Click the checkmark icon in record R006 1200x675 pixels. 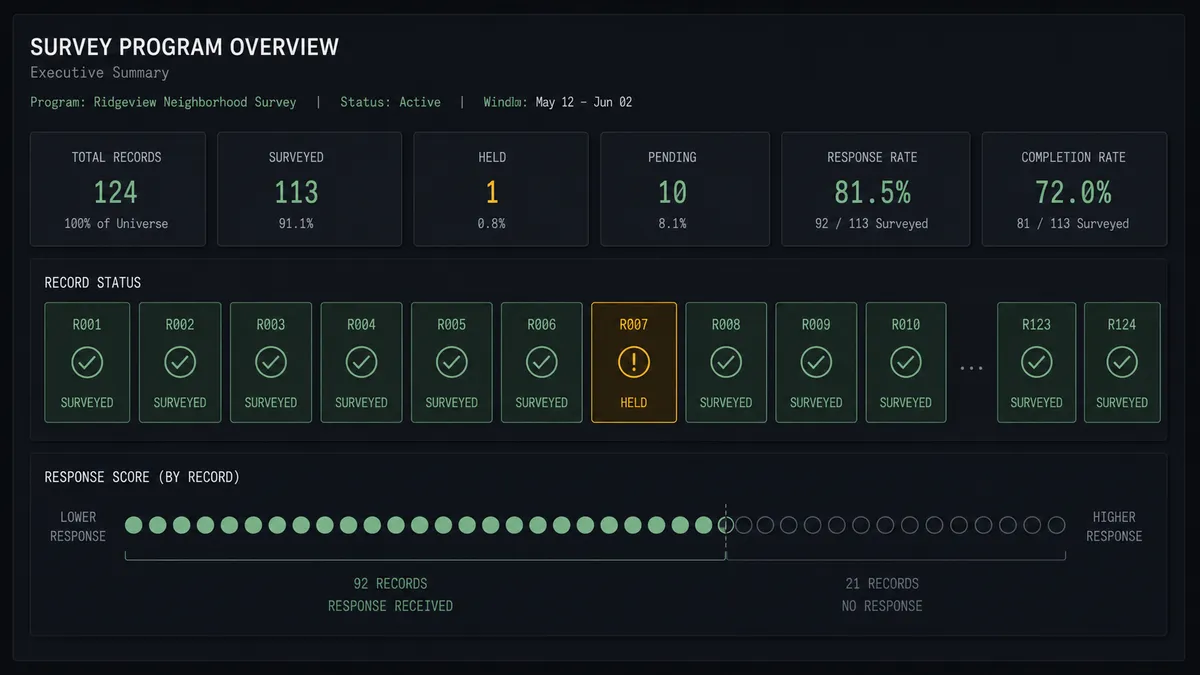click(542, 363)
